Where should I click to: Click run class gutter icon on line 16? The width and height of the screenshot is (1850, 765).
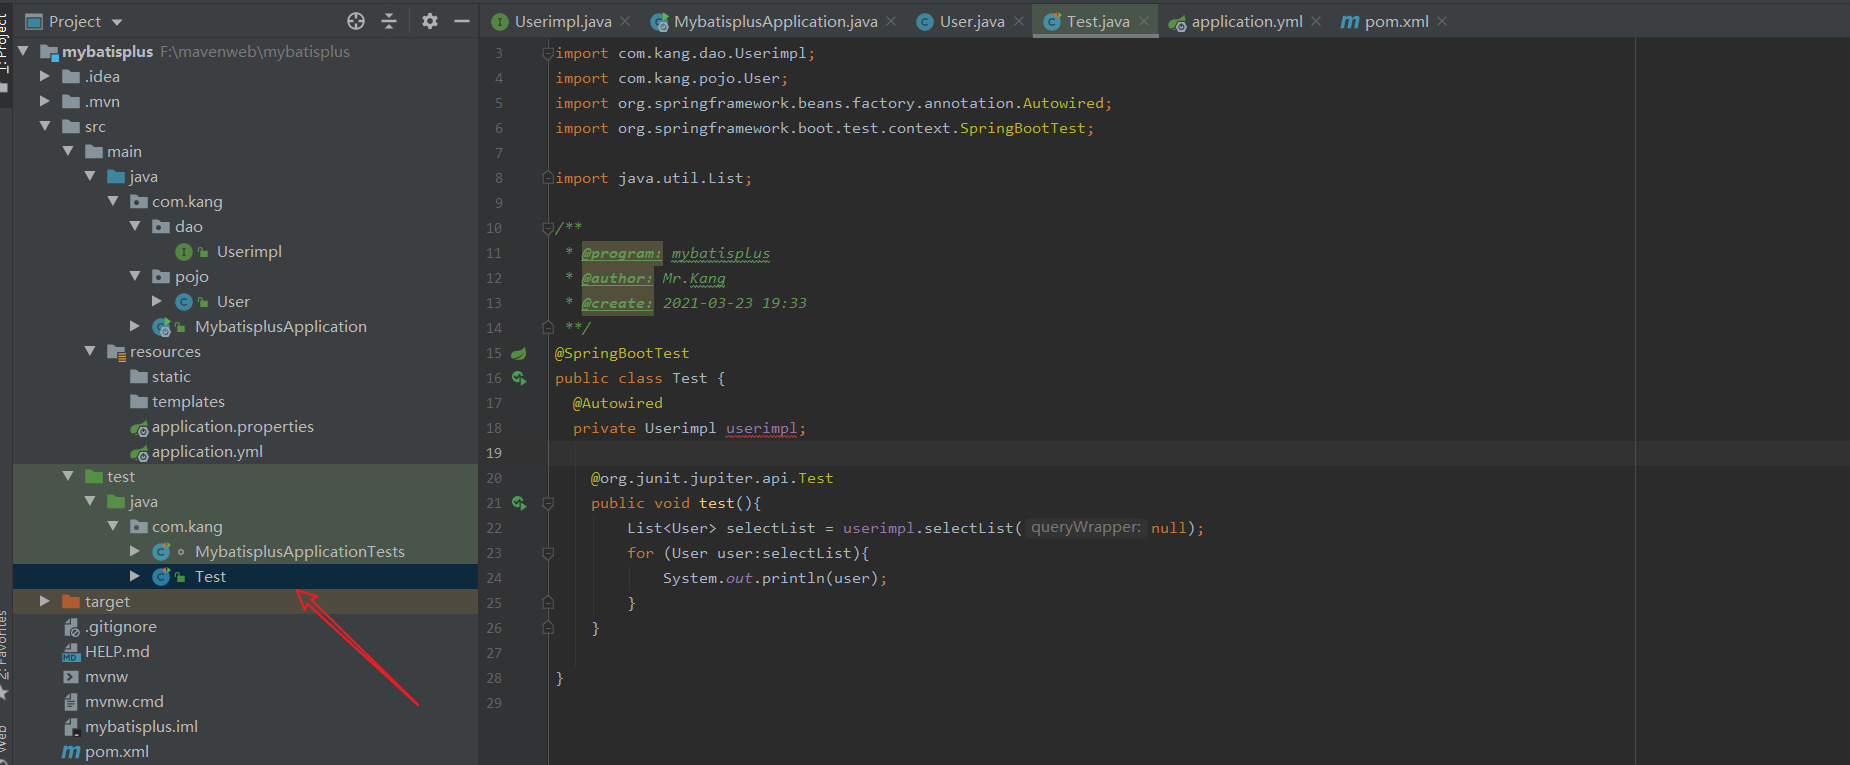pyautogui.click(x=519, y=378)
